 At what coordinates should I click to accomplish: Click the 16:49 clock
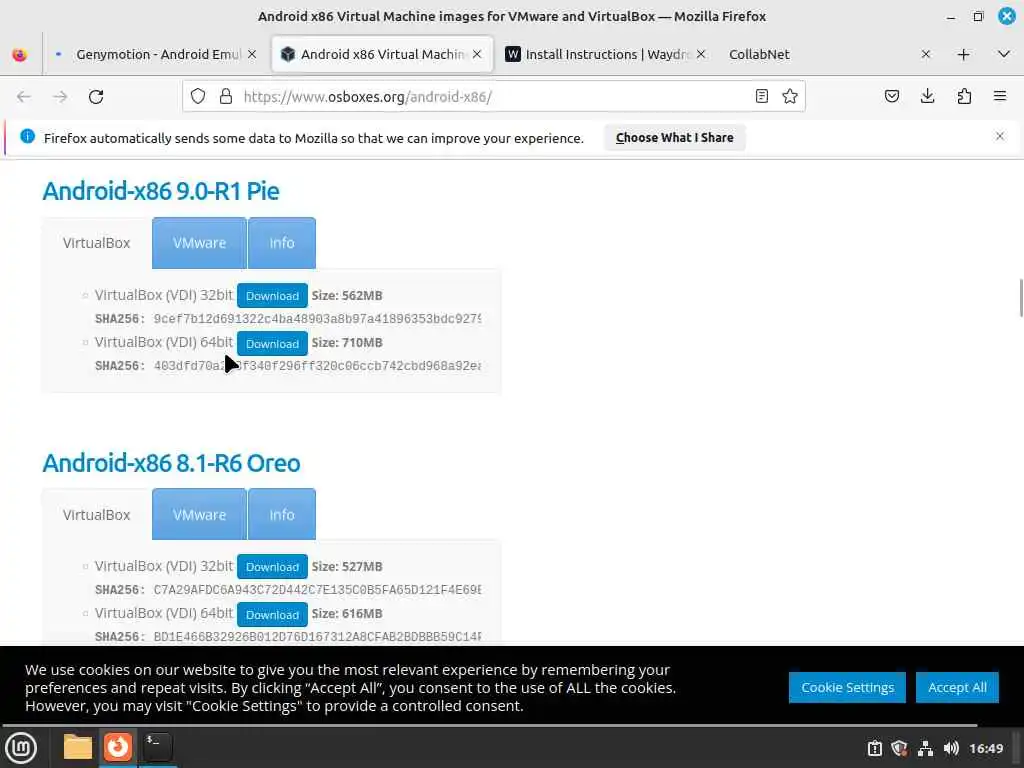986,748
